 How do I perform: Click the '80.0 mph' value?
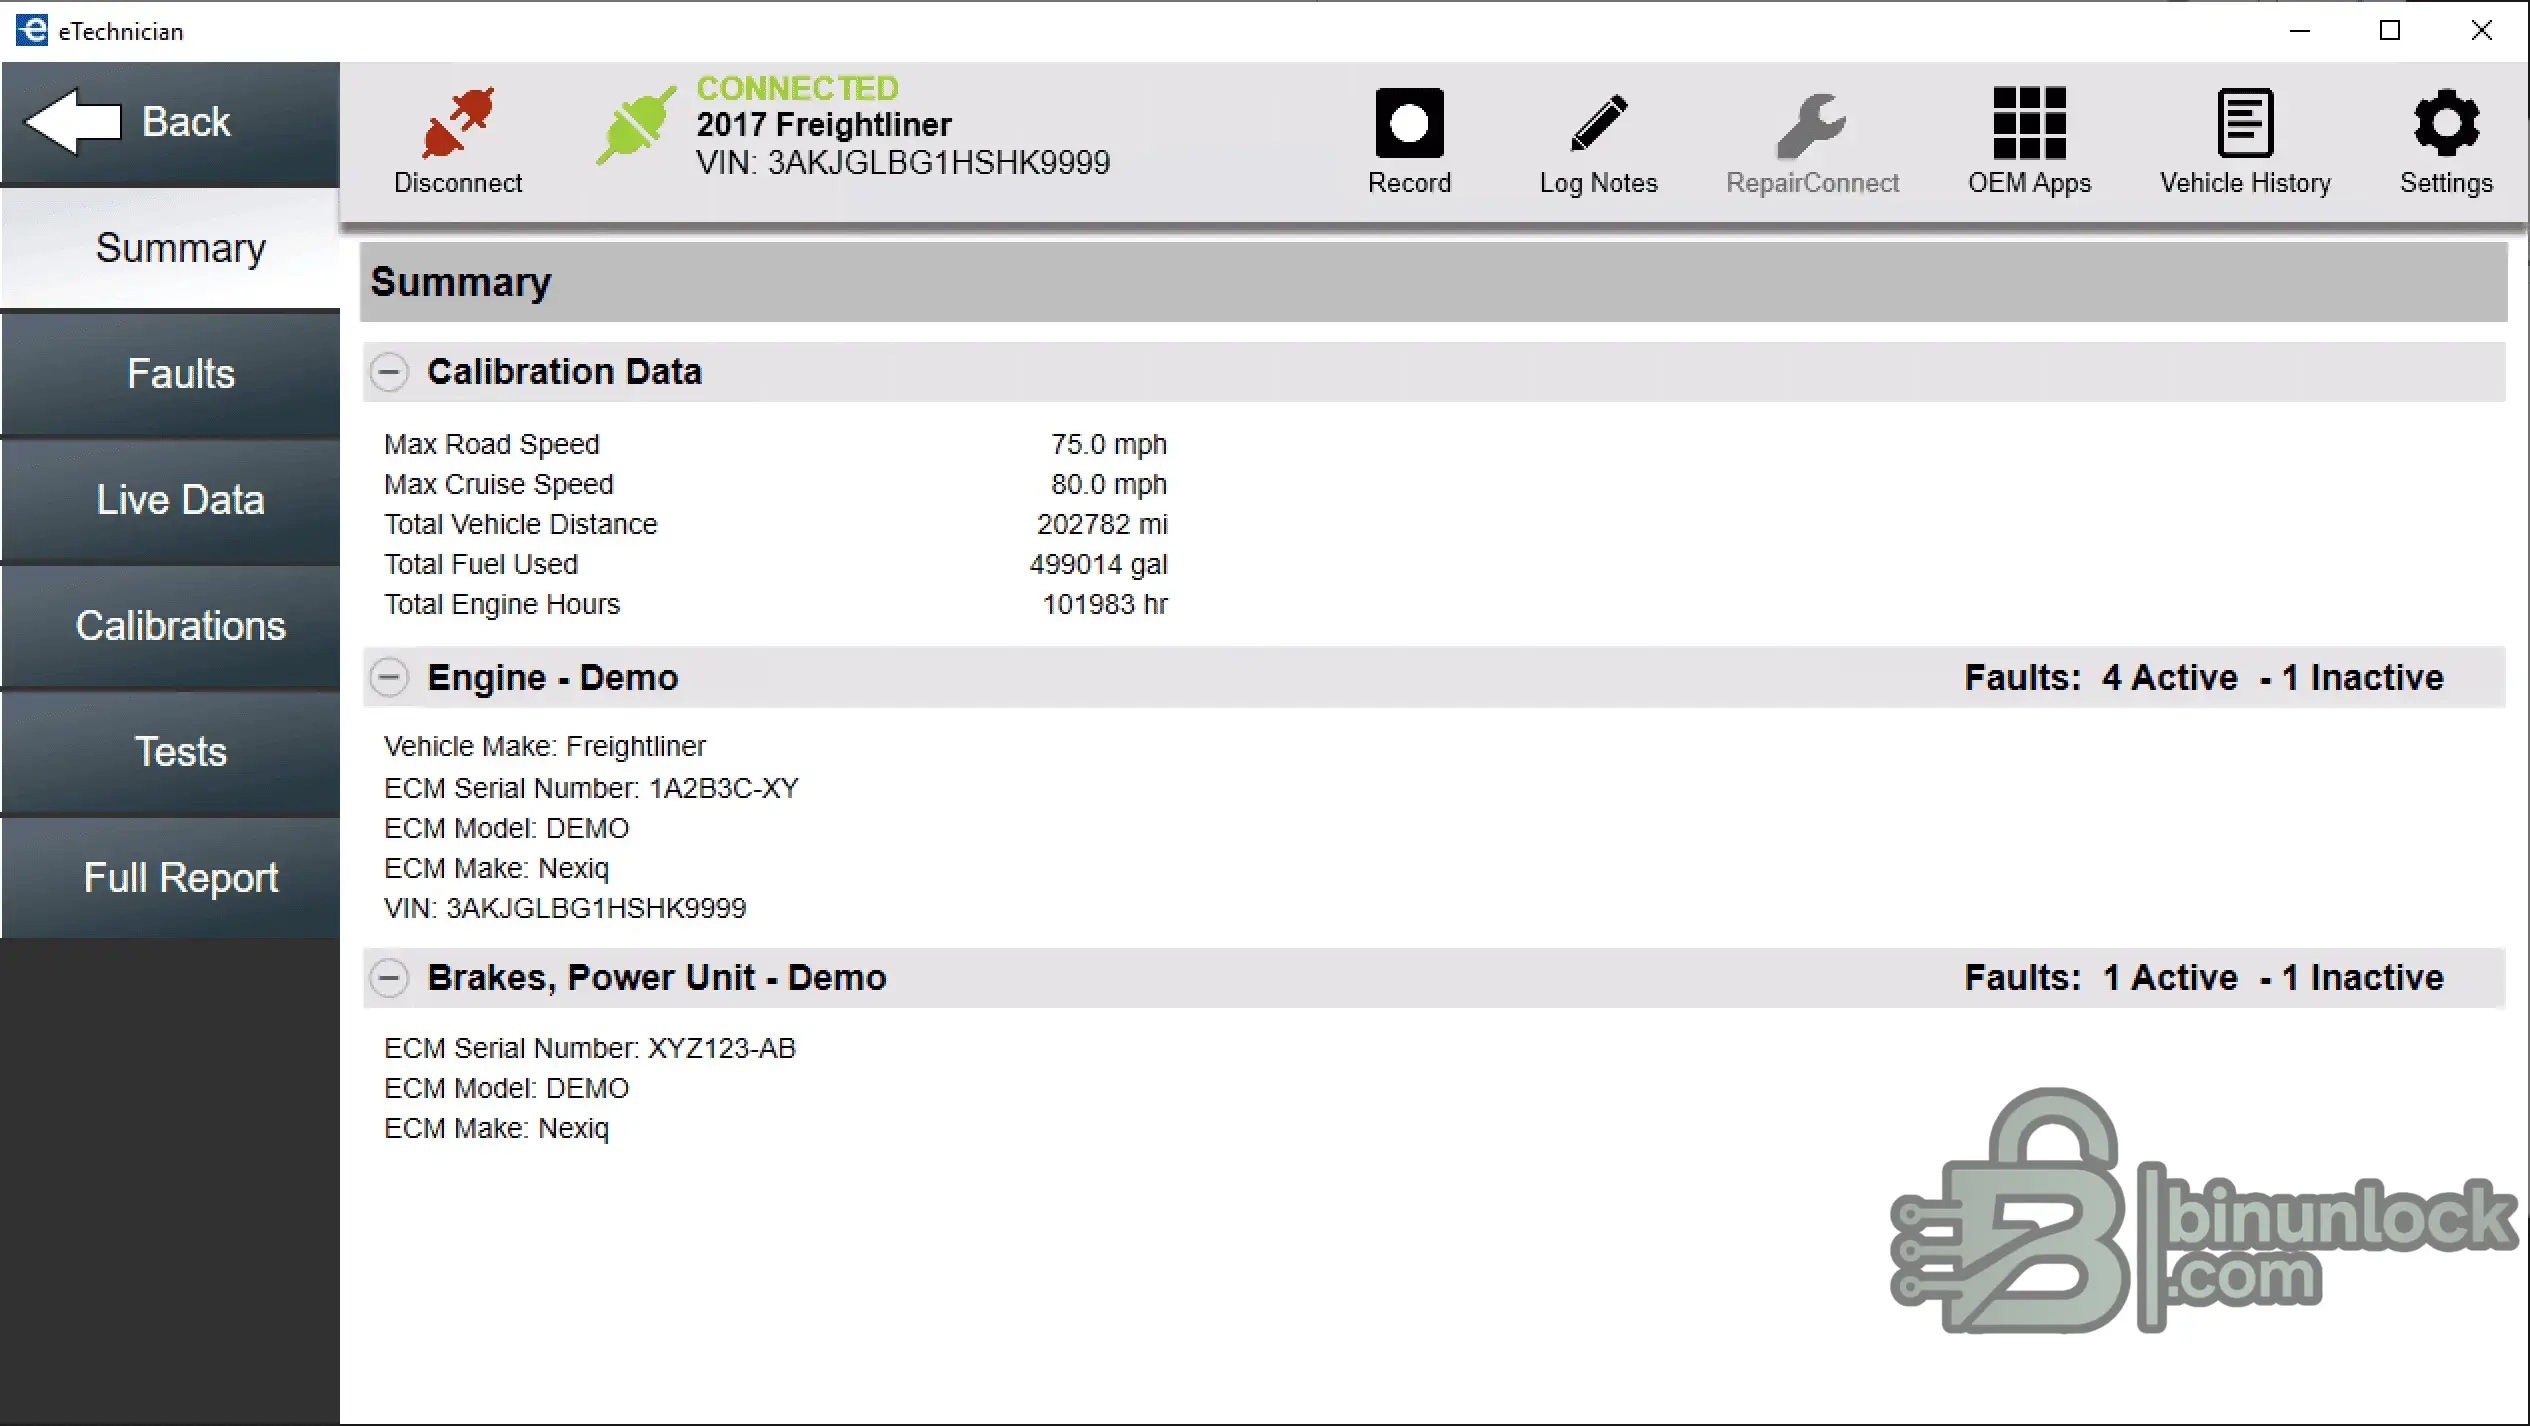[x=1109, y=484]
